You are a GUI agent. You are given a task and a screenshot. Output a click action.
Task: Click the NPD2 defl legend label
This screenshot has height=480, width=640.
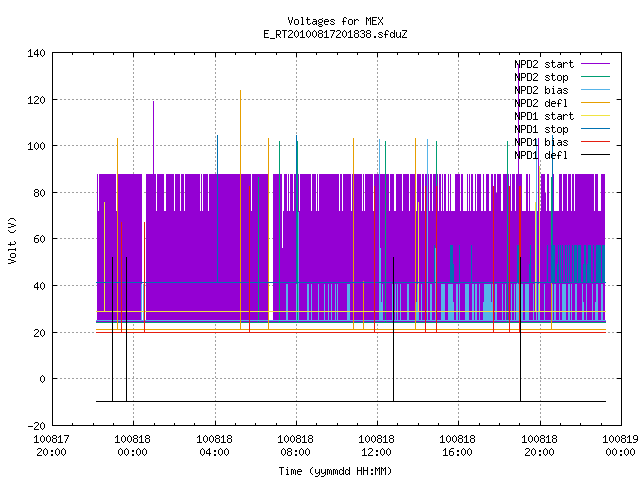click(541, 103)
